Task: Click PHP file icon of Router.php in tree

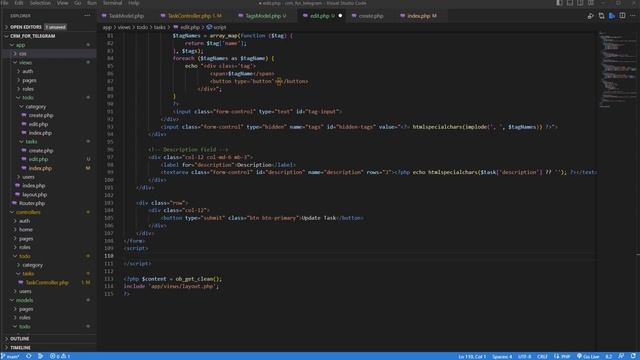Action: point(14,203)
